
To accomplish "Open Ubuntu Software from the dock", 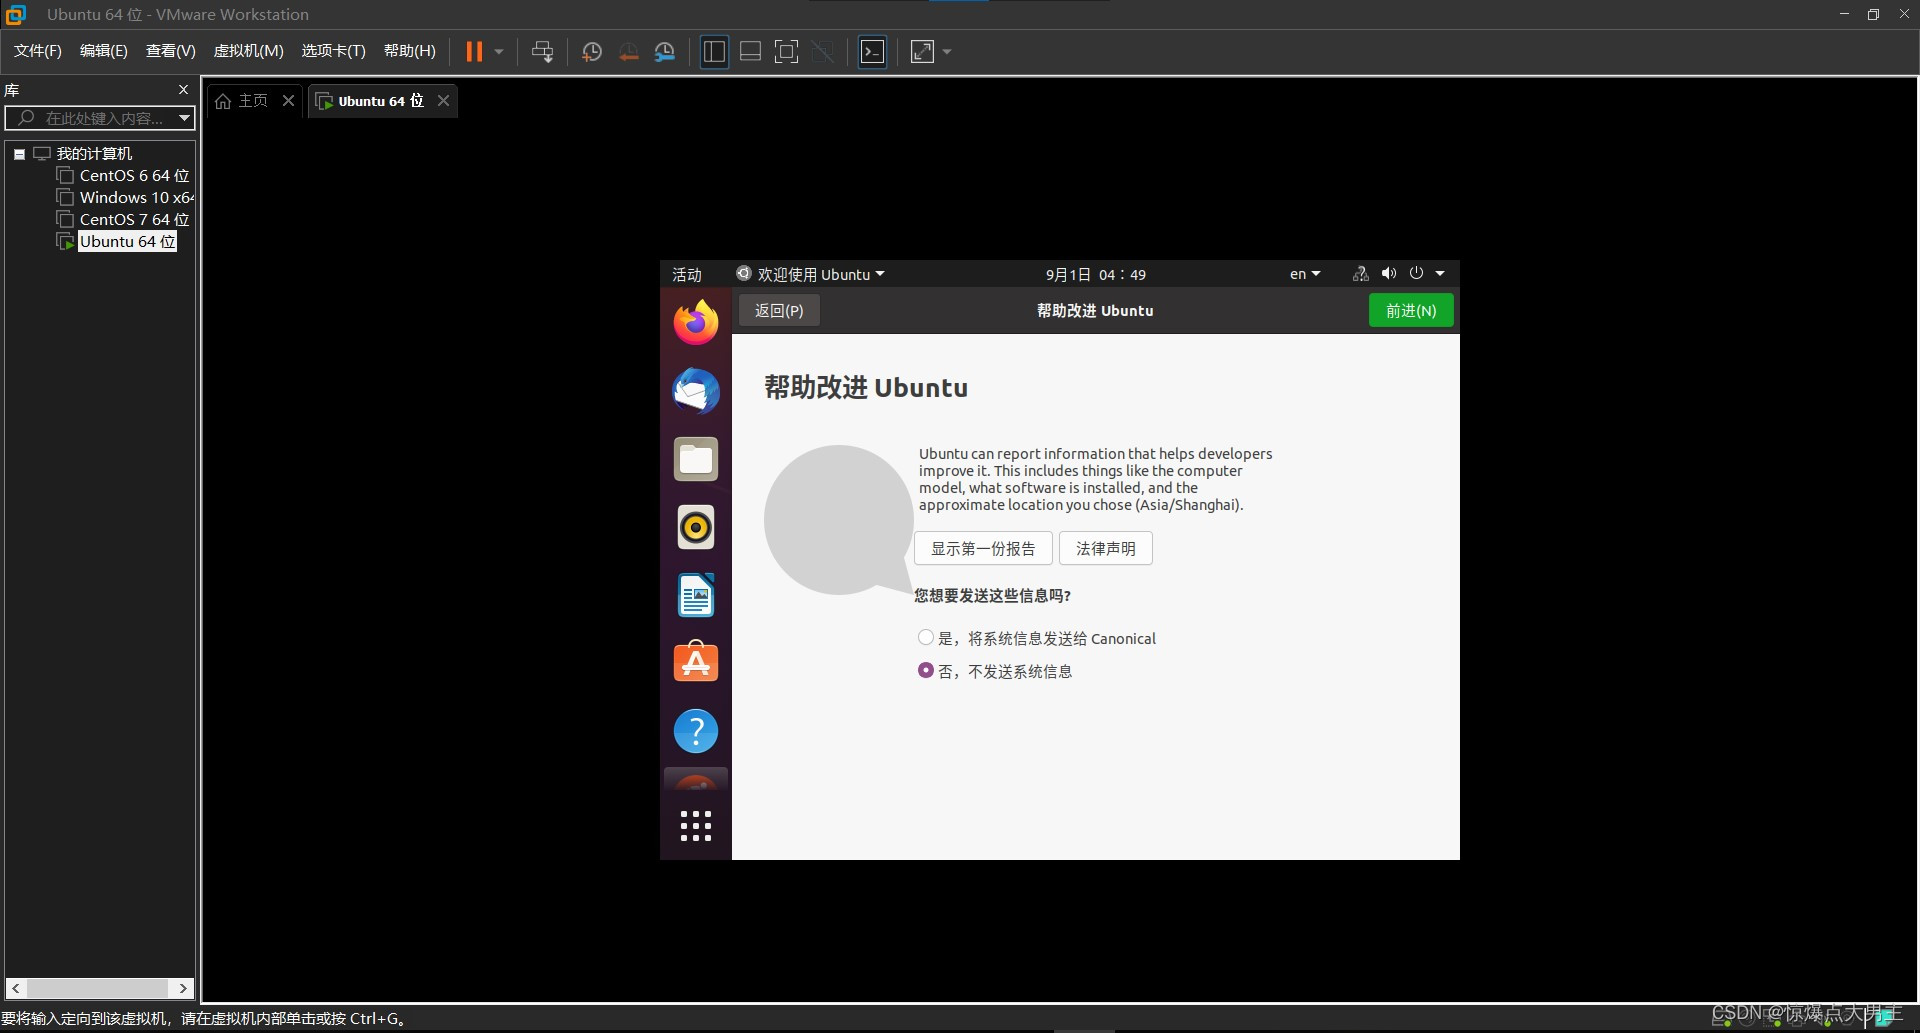I will [x=696, y=662].
